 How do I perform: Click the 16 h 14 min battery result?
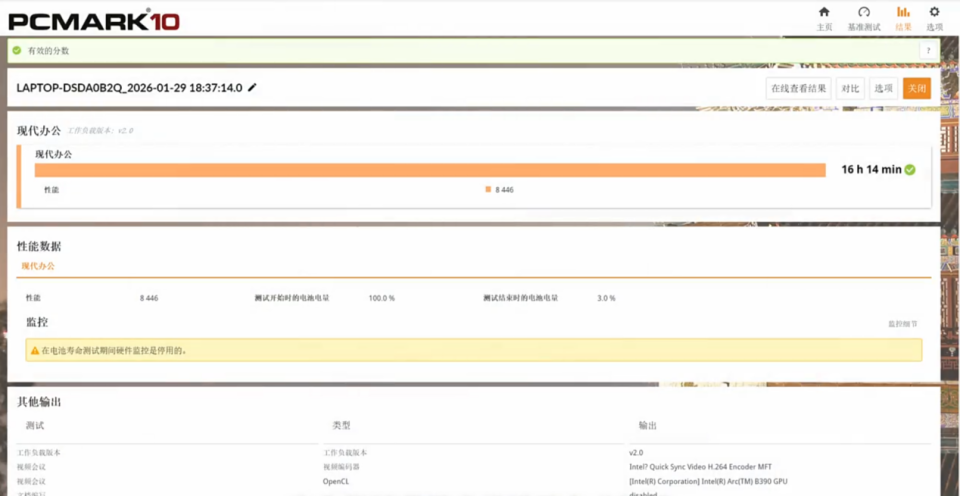[871, 170]
